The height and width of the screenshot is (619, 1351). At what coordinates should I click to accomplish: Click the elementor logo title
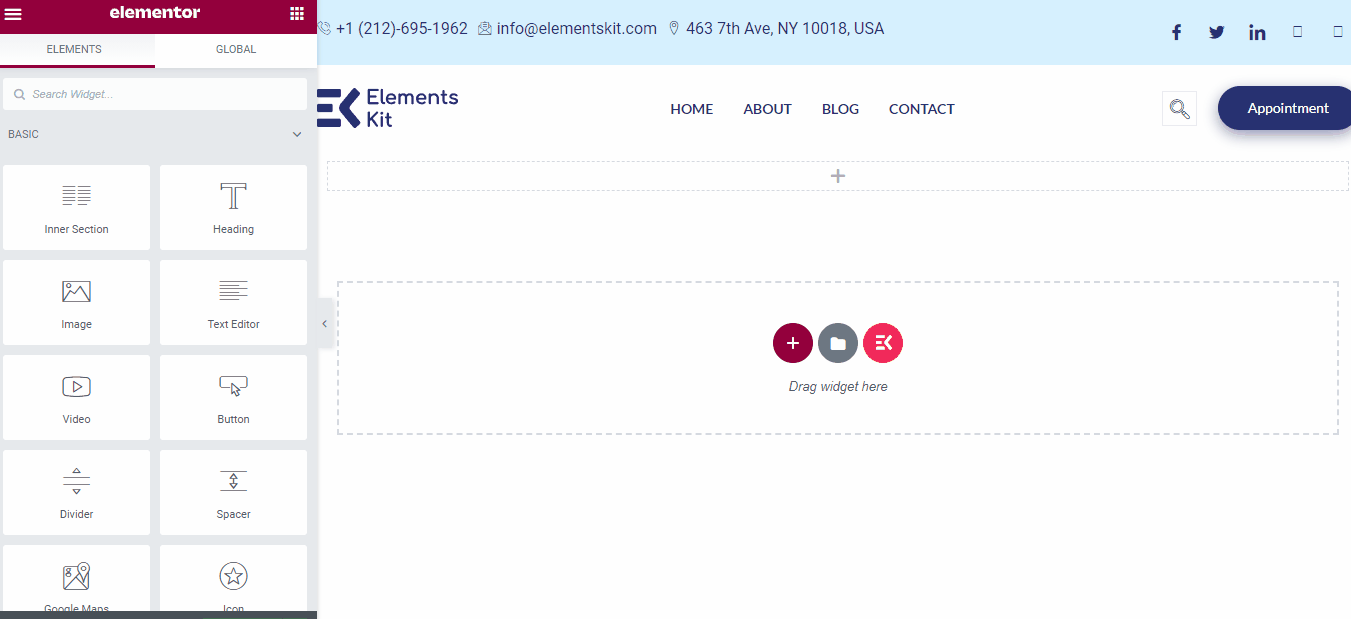pos(155,13)
